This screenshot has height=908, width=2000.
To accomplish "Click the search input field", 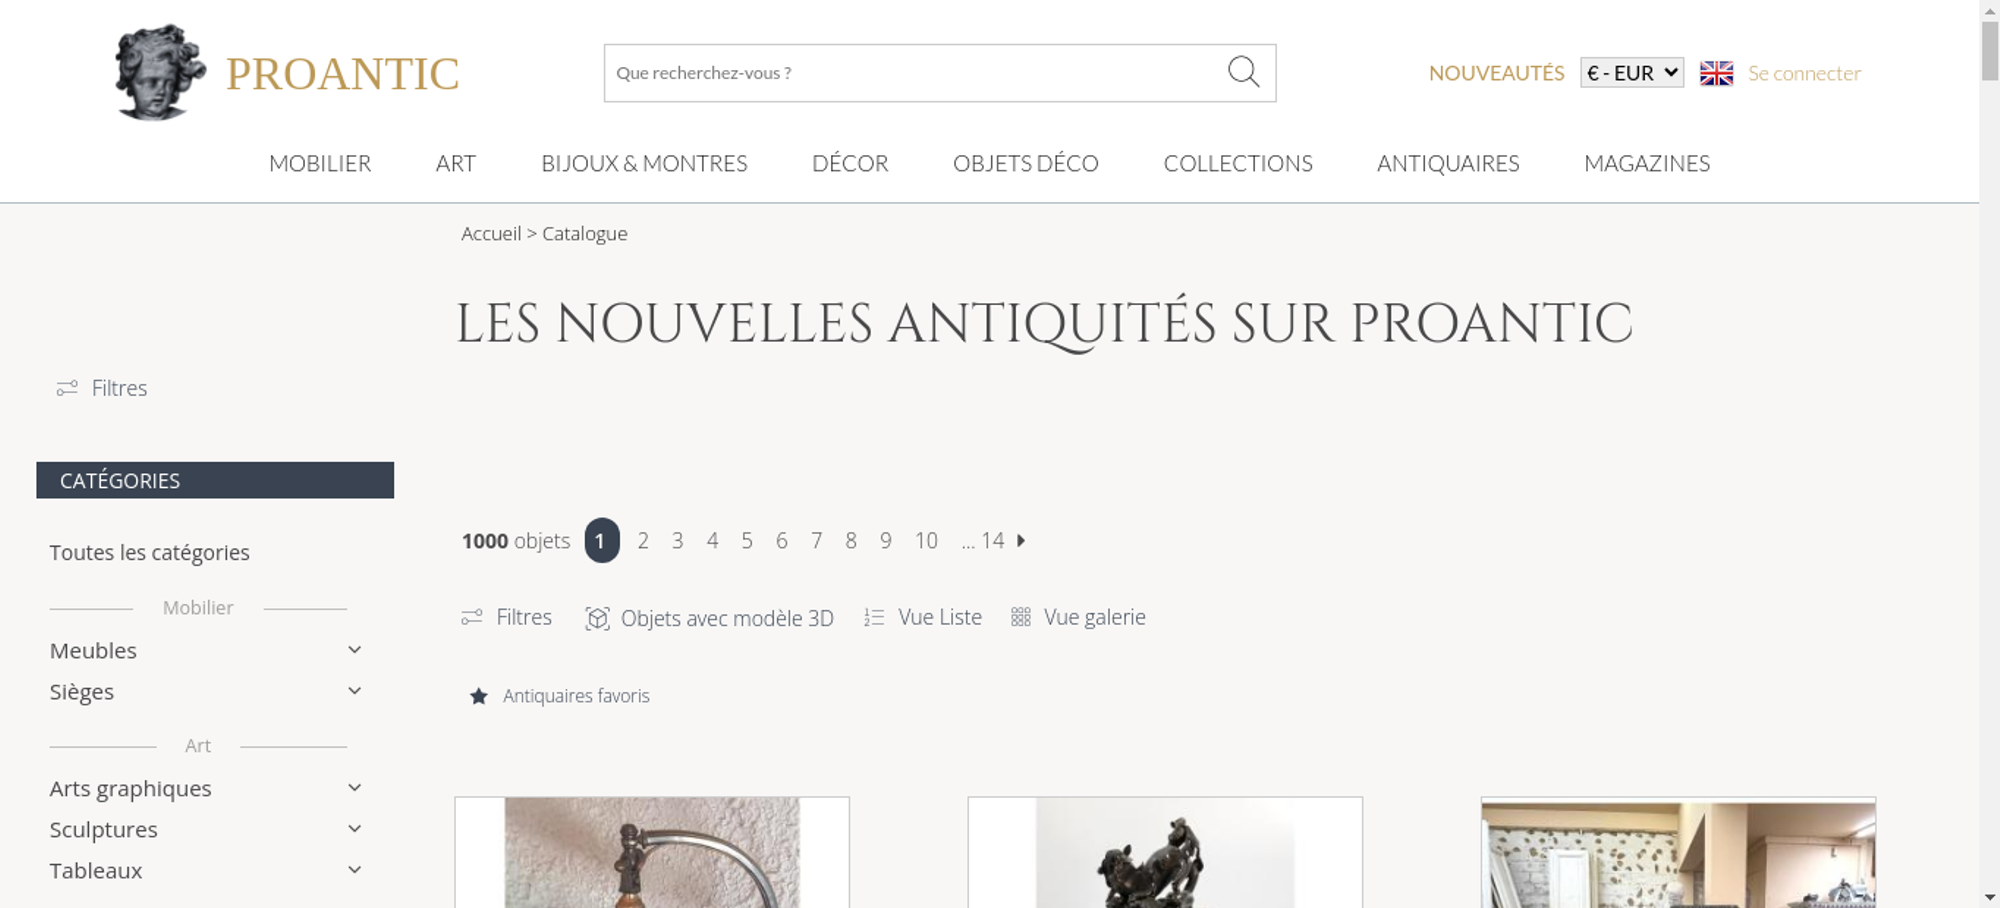I will point(915,73).
